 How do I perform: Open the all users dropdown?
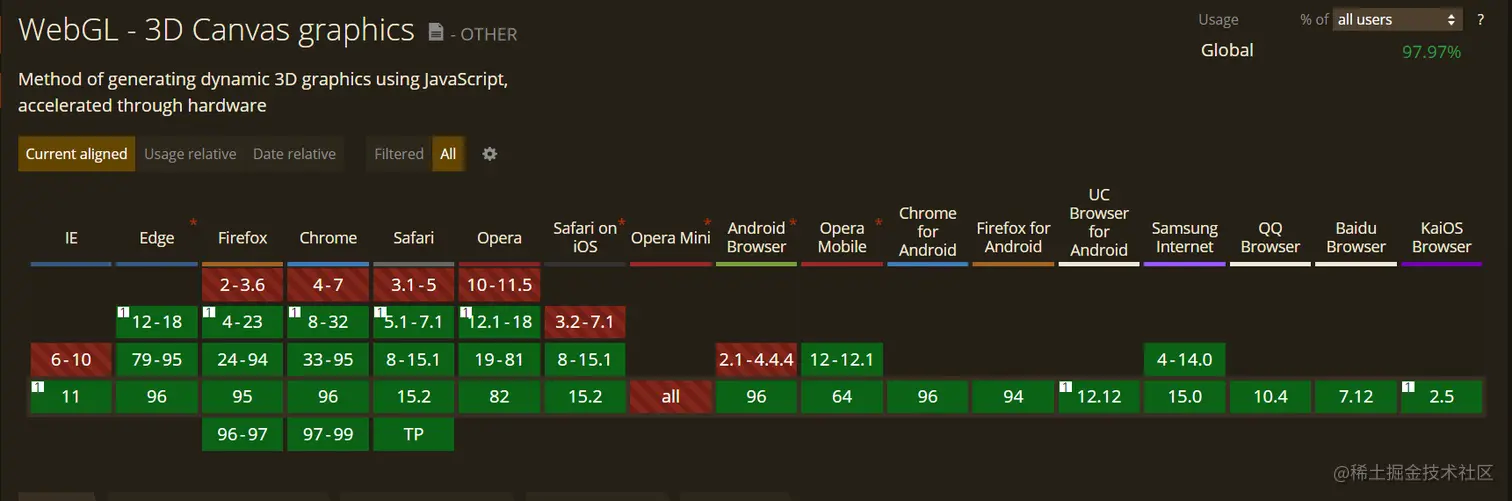[x=1398, y=19]
